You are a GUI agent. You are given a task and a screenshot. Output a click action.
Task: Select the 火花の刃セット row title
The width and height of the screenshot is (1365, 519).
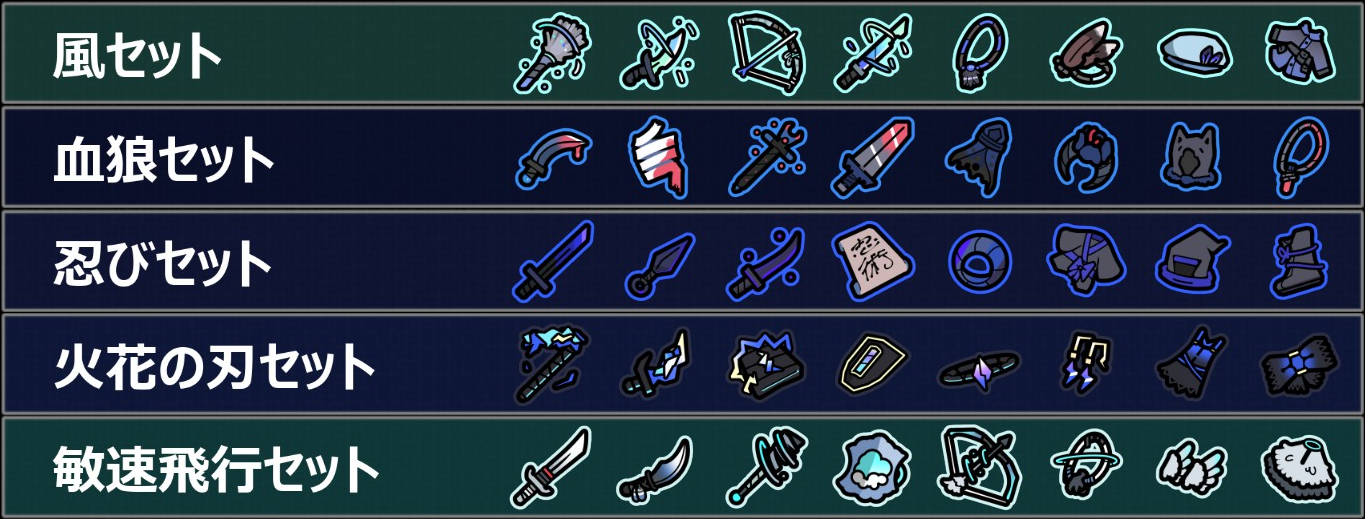coord(214,368)
